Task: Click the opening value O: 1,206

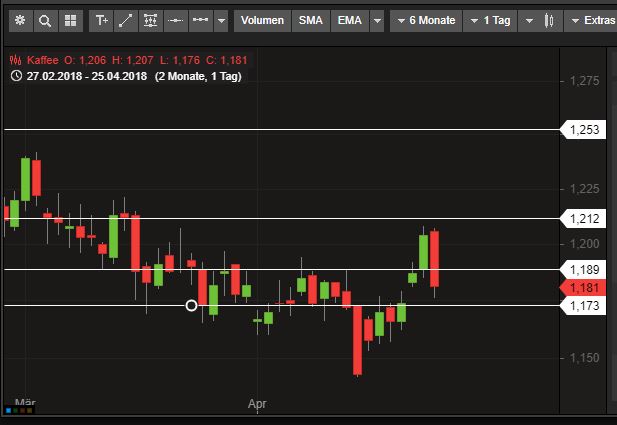Action: [85, 60]
